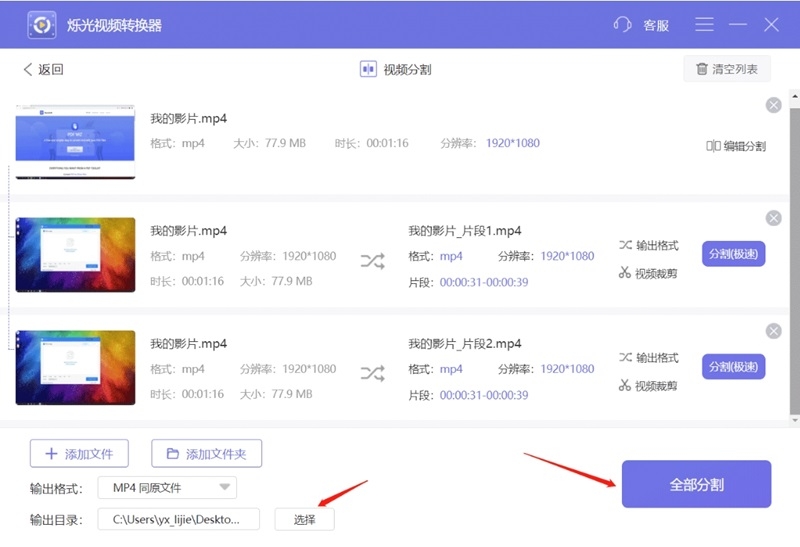Minimize the 烁光视频转换器 window
Image resolution: width=800 pixels, height=547 pixels.
click(738, 24)
